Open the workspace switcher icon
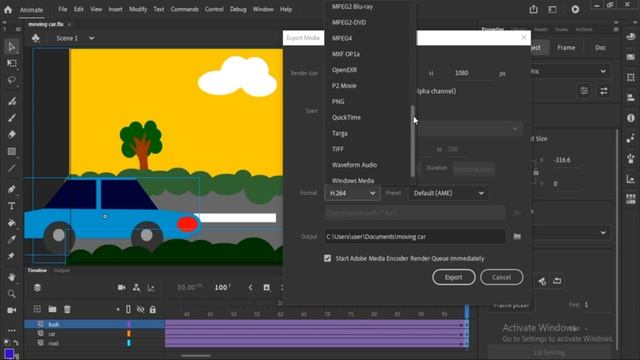The width and height of the screenshot is (640, 360). point(553,9)
